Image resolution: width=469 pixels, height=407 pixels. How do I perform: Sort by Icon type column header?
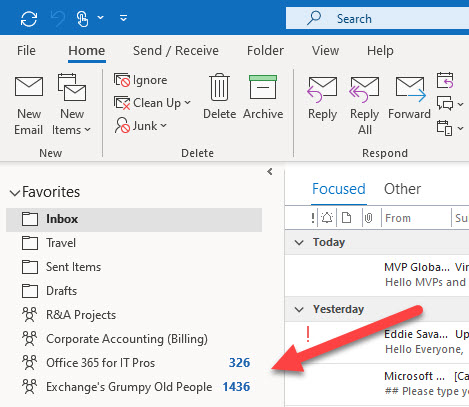pyautogui.click(x=347, y=218)
